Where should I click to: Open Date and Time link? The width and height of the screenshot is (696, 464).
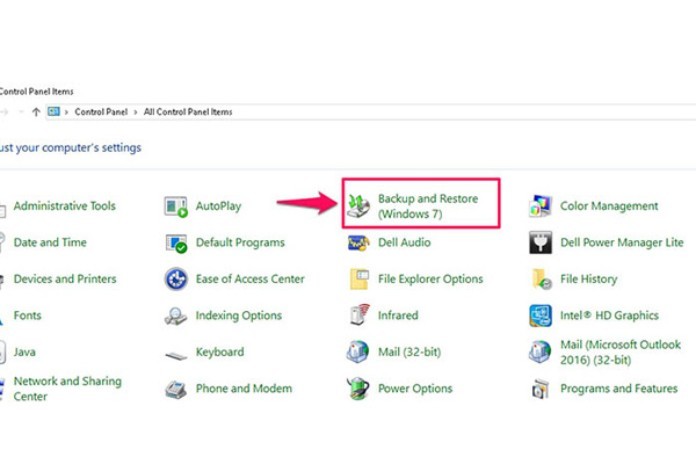click(x=50, y=242)
